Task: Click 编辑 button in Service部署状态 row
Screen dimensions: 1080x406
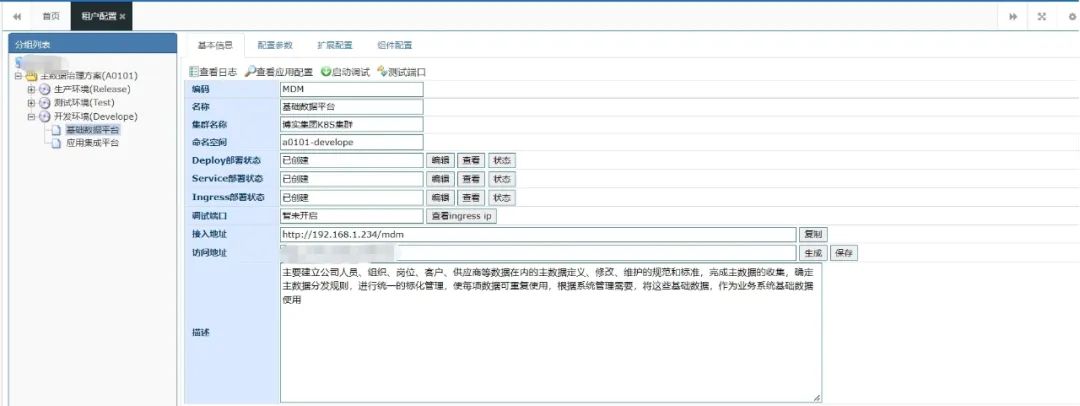Action: coord(440,179)
